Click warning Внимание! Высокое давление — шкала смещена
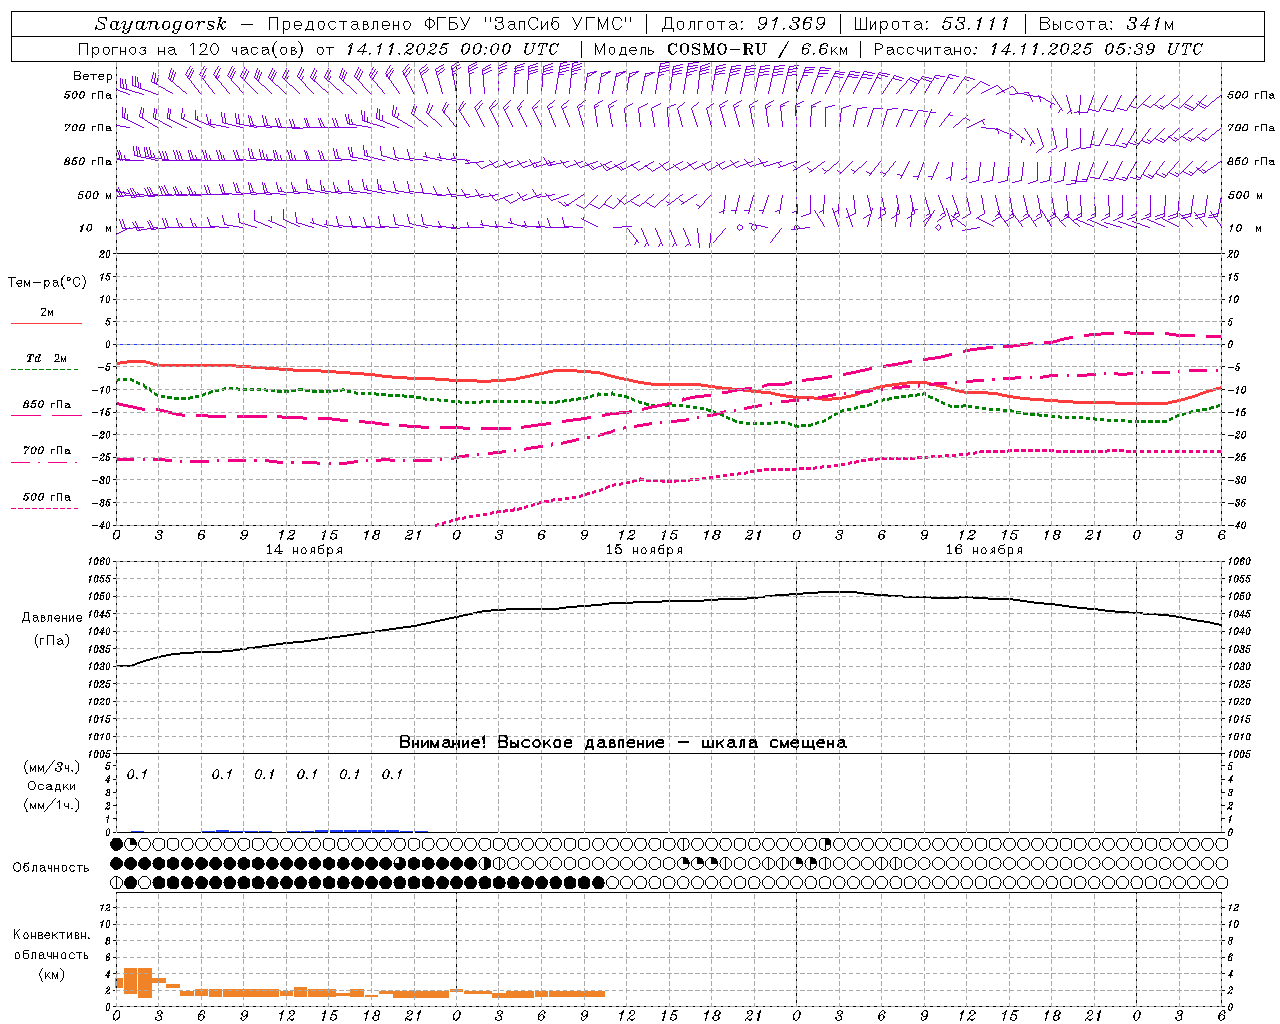The height and width of the screenshot is (1024, 1280). pyautogui.click(x=622, y=743)
